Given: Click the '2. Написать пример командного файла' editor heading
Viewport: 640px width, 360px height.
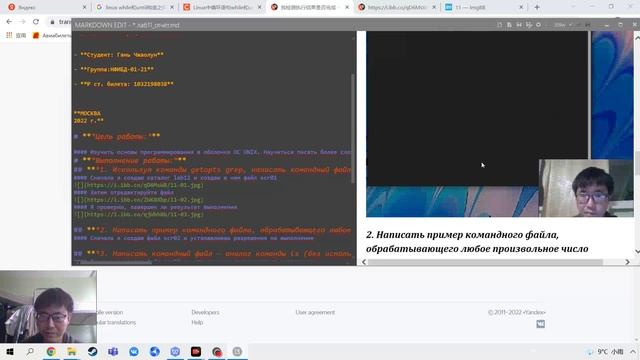Looking at the screenshot, I should [x=212, y=230].
